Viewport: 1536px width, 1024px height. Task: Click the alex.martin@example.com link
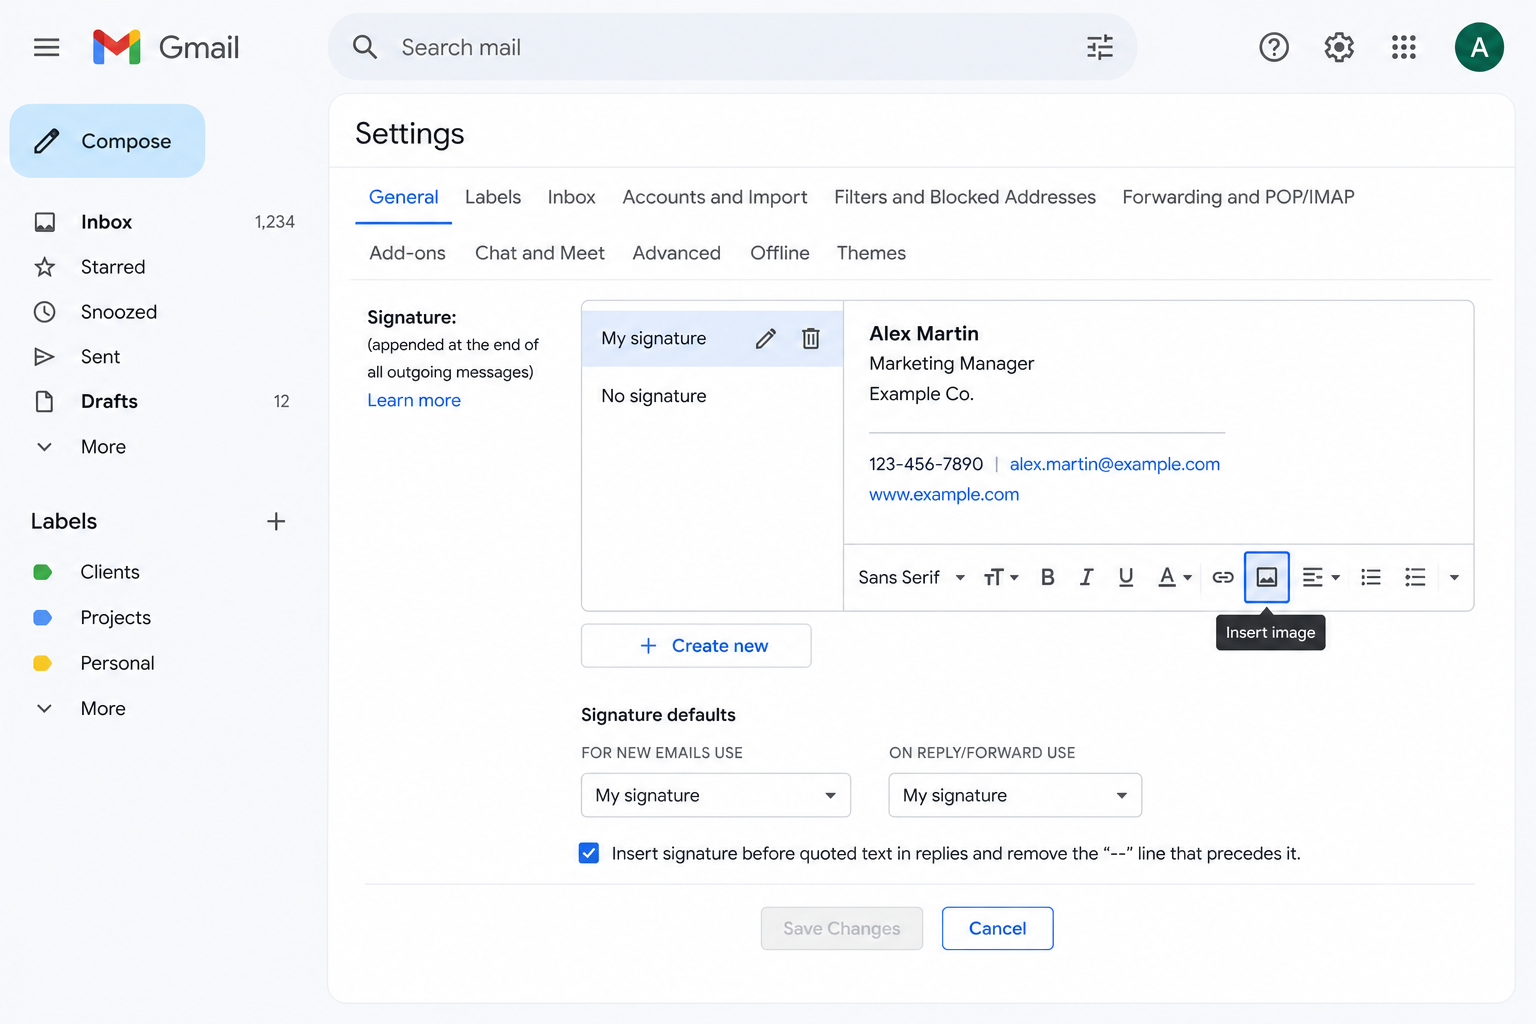pos(1115,464)
